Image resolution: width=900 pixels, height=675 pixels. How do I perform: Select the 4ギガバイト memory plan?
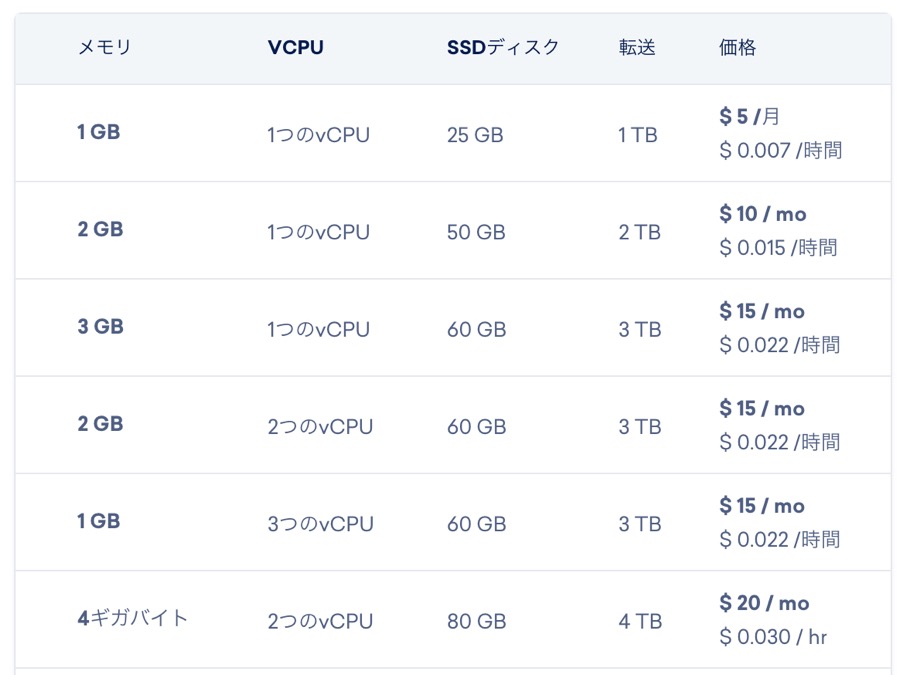point(133,618)
